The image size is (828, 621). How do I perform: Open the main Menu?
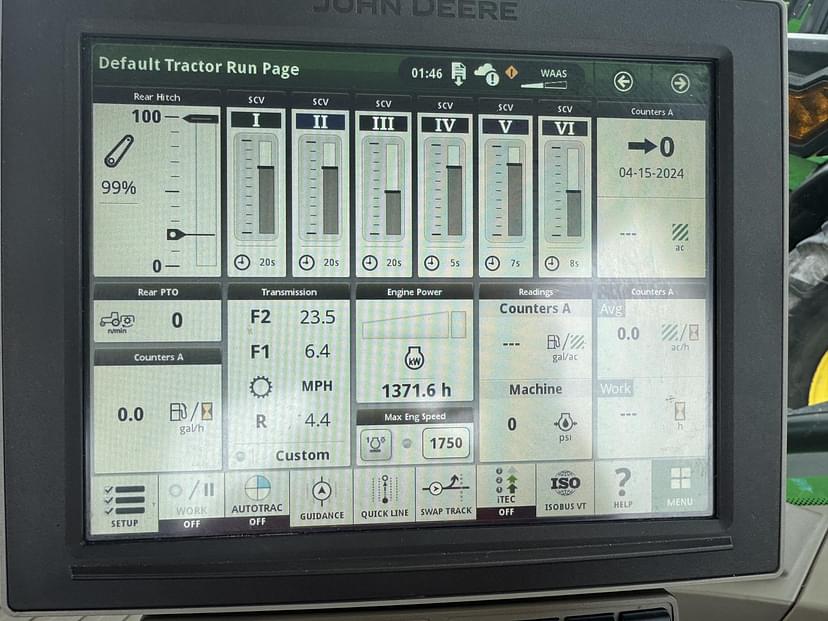click(680, 486)
